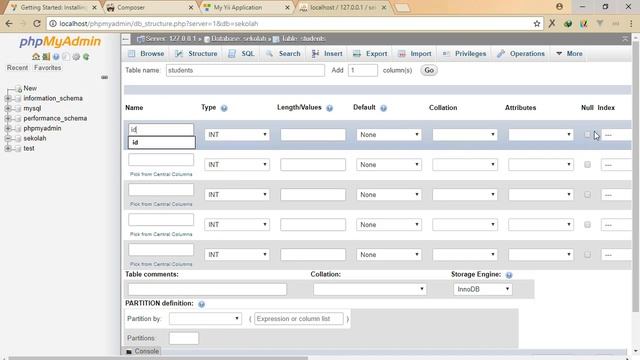Screen dimensions: 640x360
Task: Click the Table comments input field
Action: 207,289
